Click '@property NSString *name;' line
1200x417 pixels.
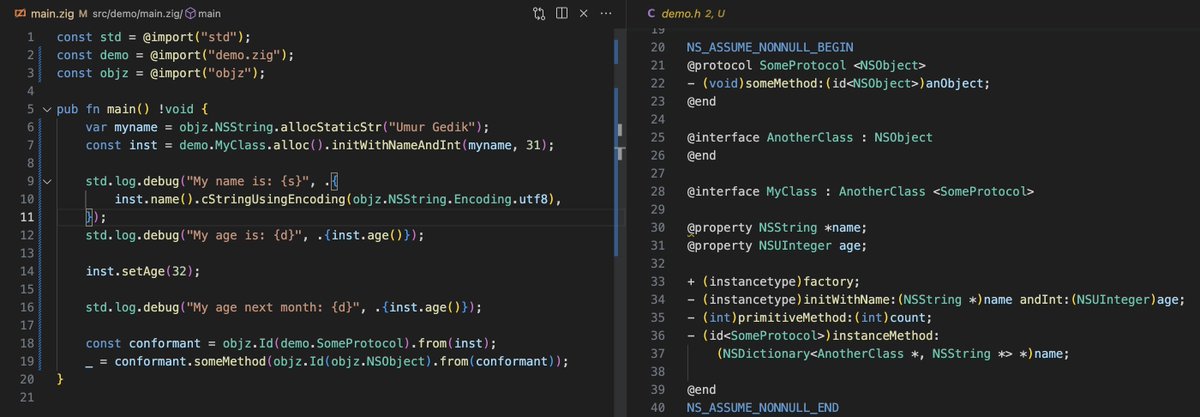point(778,227)
